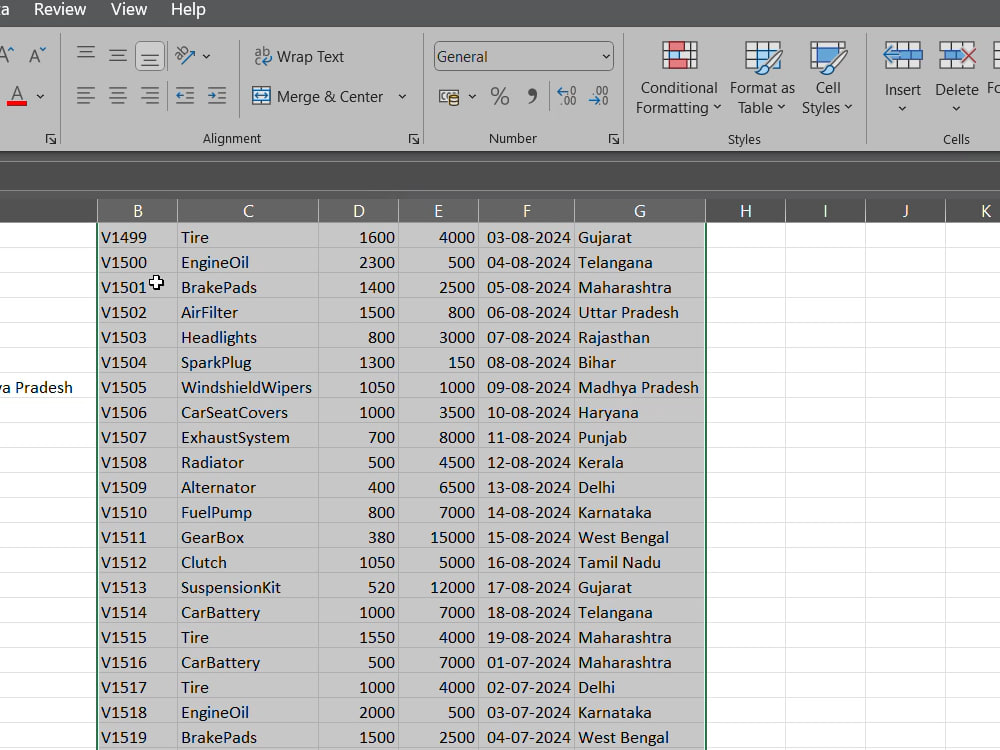Open the Accounting format dropdown arrow
The width and height of the screenshot is (1000, 750).
pos(472,97)
